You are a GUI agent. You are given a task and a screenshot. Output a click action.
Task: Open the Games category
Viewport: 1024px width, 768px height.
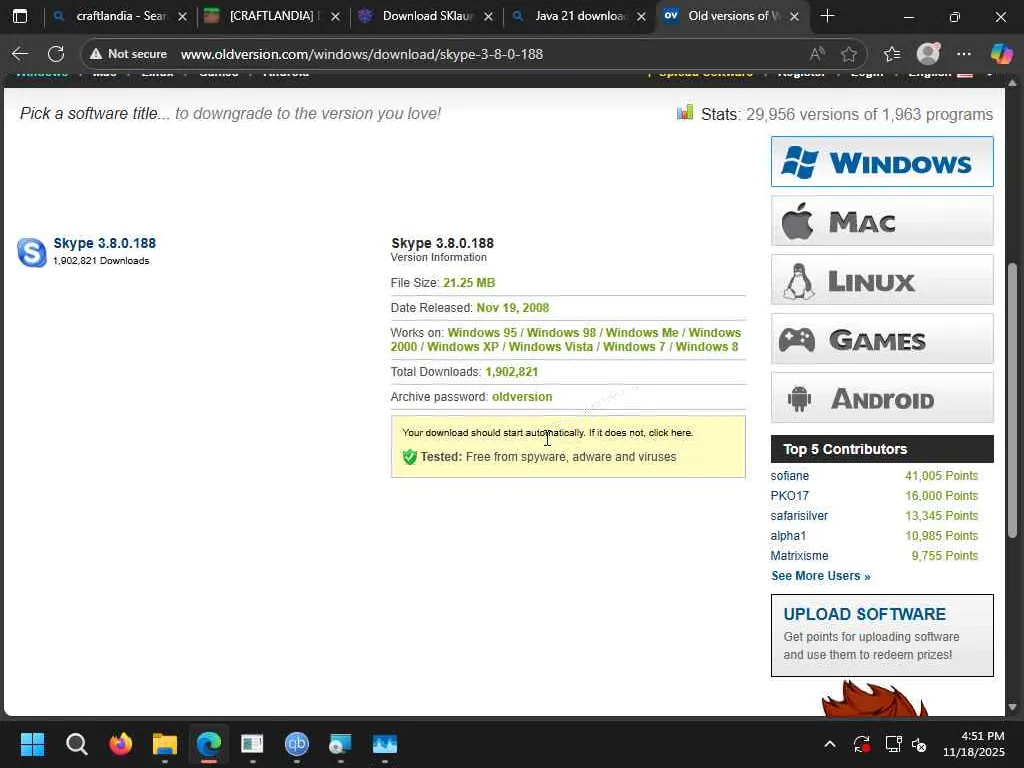(x=882, y=338)
